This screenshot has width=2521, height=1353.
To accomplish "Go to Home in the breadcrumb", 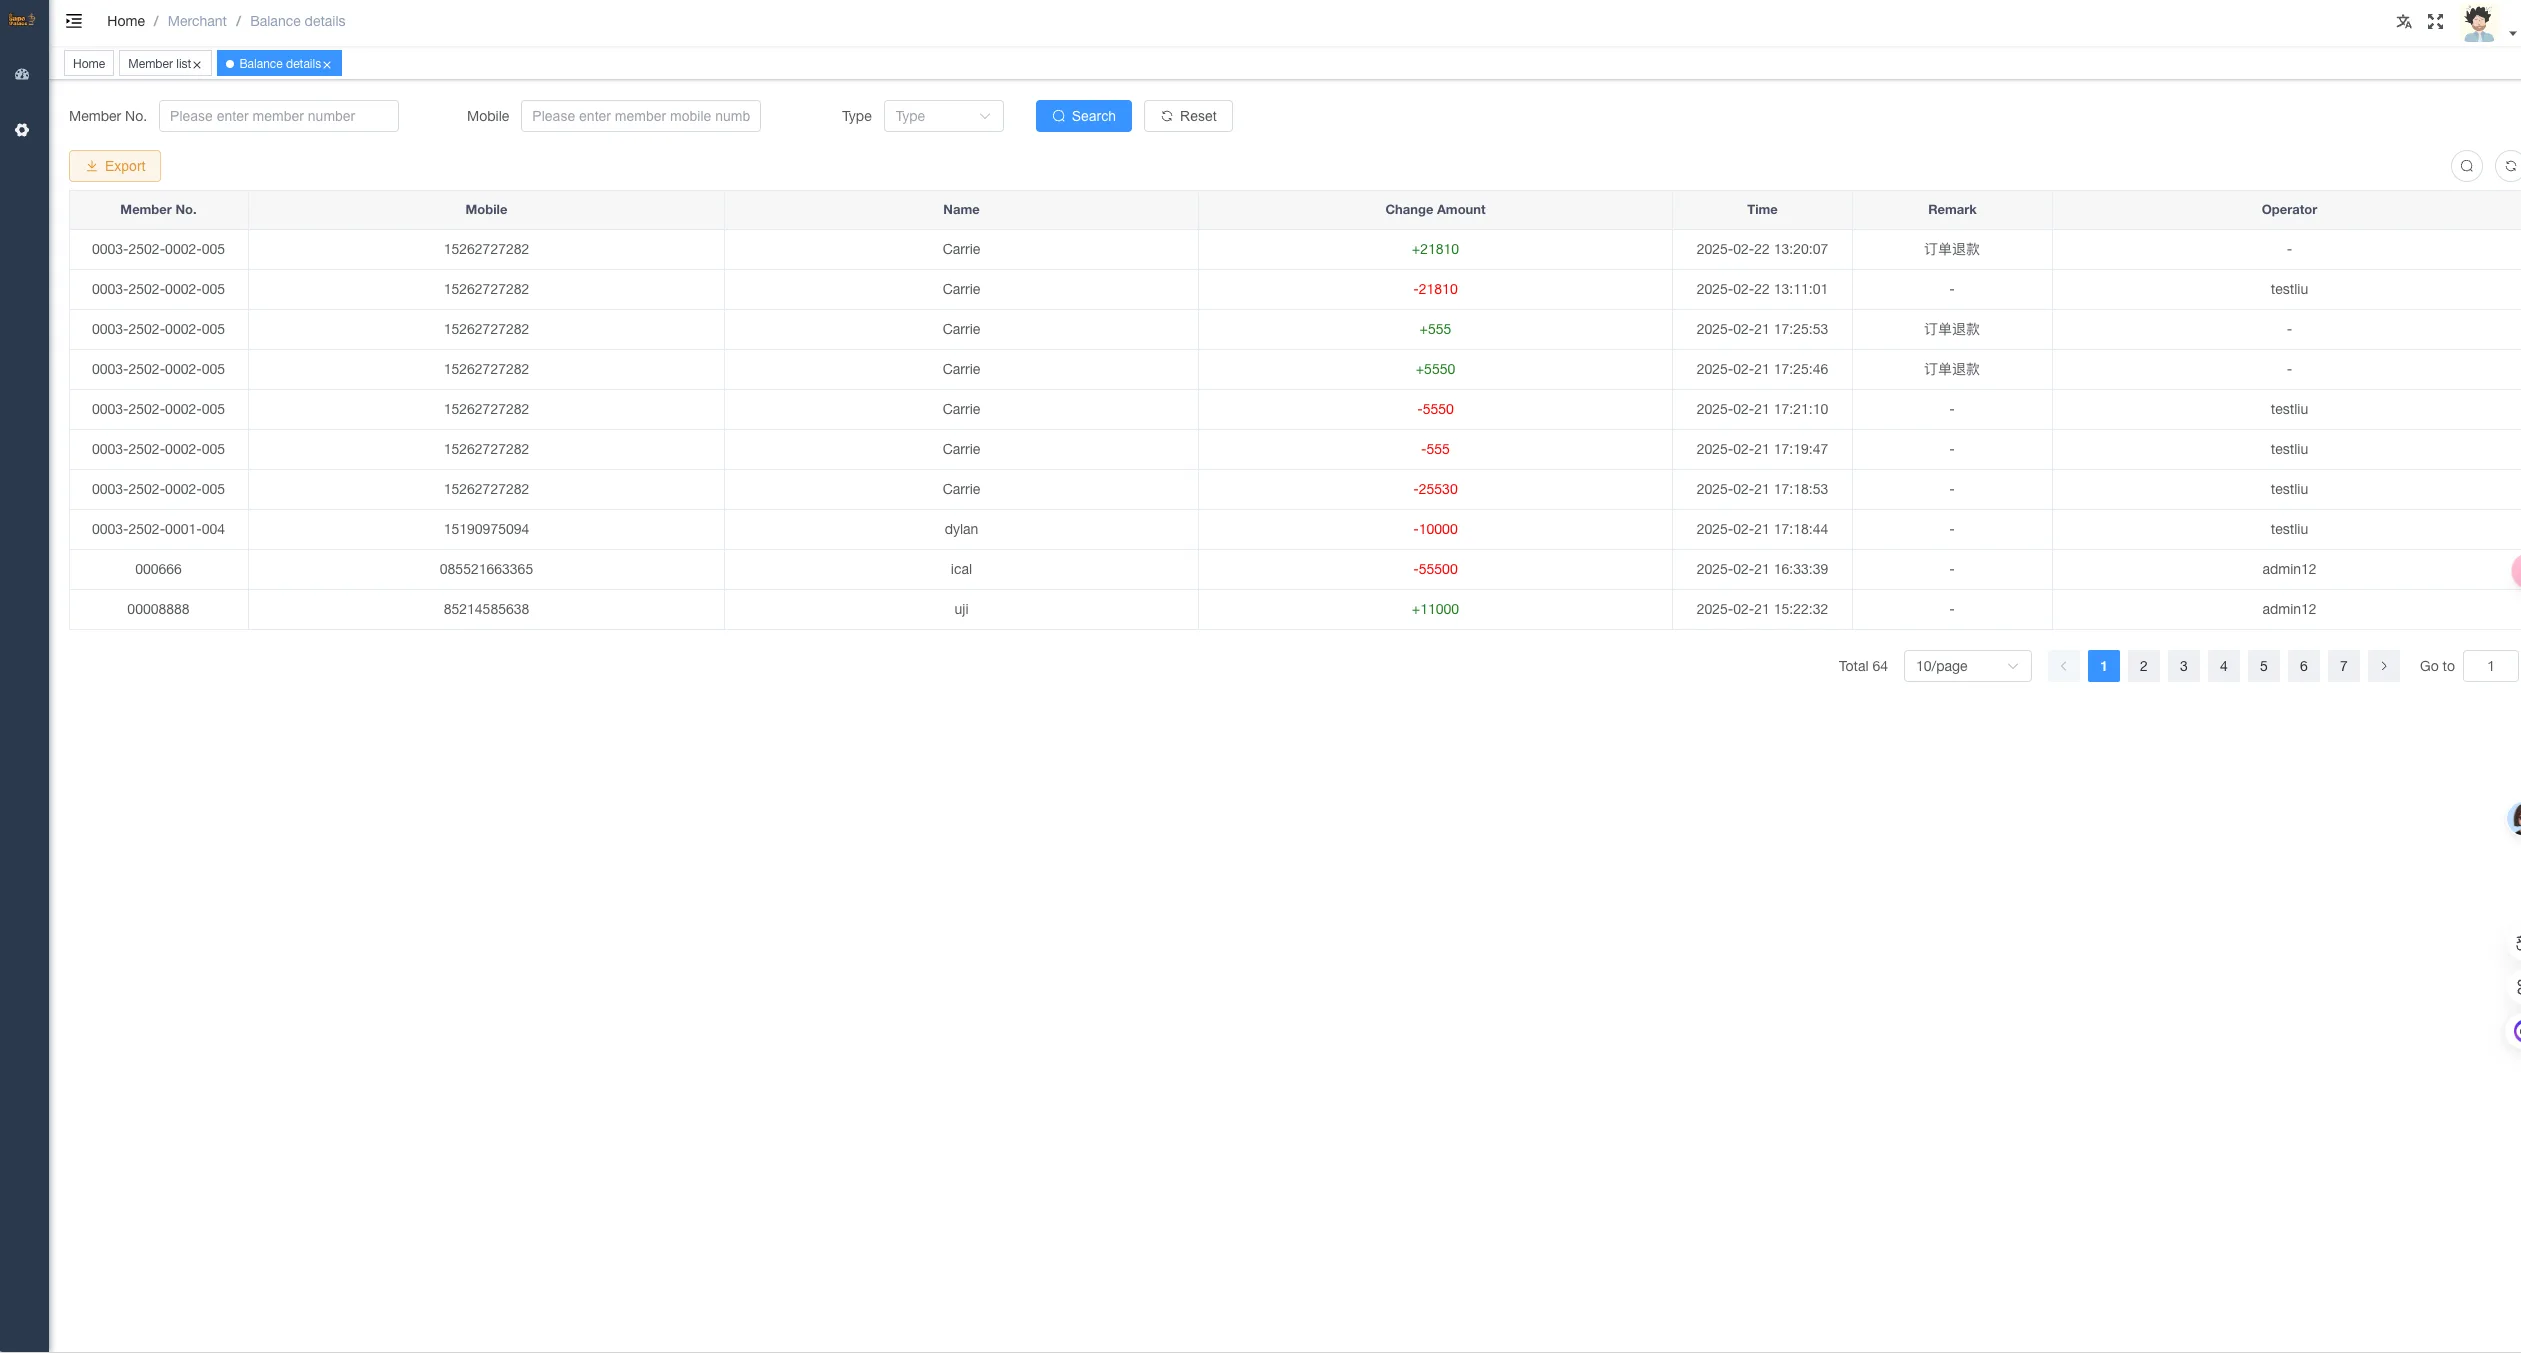I will pyautogui.click(x=126, y=21).
